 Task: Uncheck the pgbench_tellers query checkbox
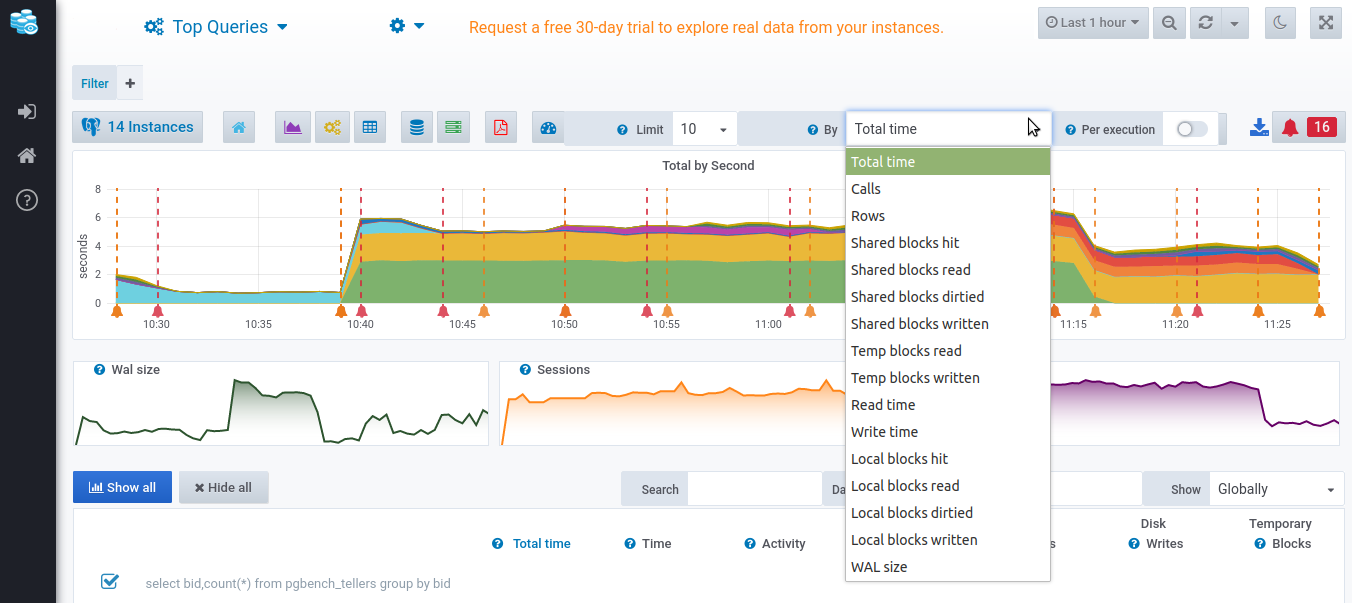coord(110,582)
